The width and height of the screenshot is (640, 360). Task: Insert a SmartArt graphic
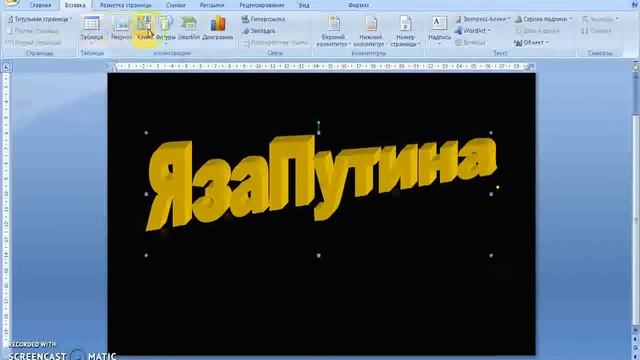pos(189,29)
